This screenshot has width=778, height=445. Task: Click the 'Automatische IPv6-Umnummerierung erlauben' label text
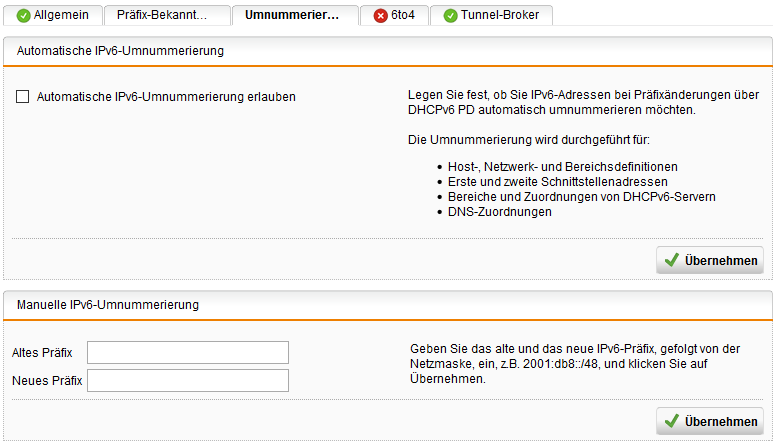[x=166, y=97]
